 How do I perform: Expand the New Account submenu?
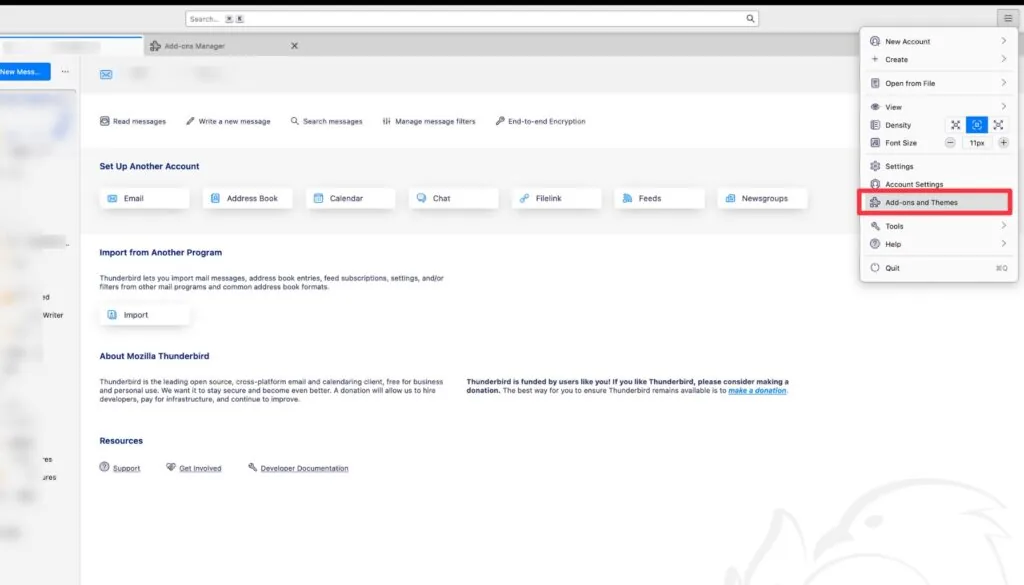938,41
